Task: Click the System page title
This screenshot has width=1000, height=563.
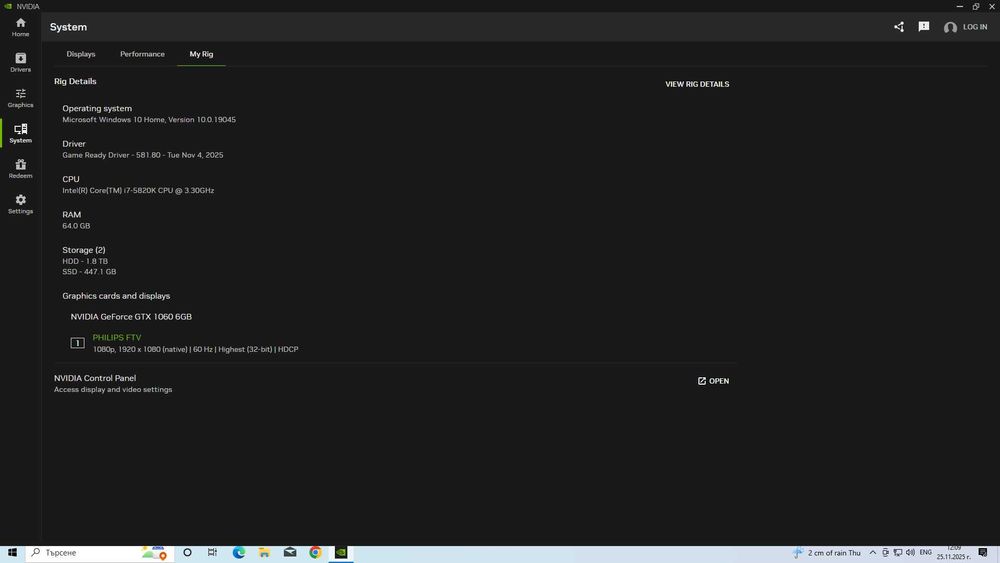Action: [x=68, y=27]
